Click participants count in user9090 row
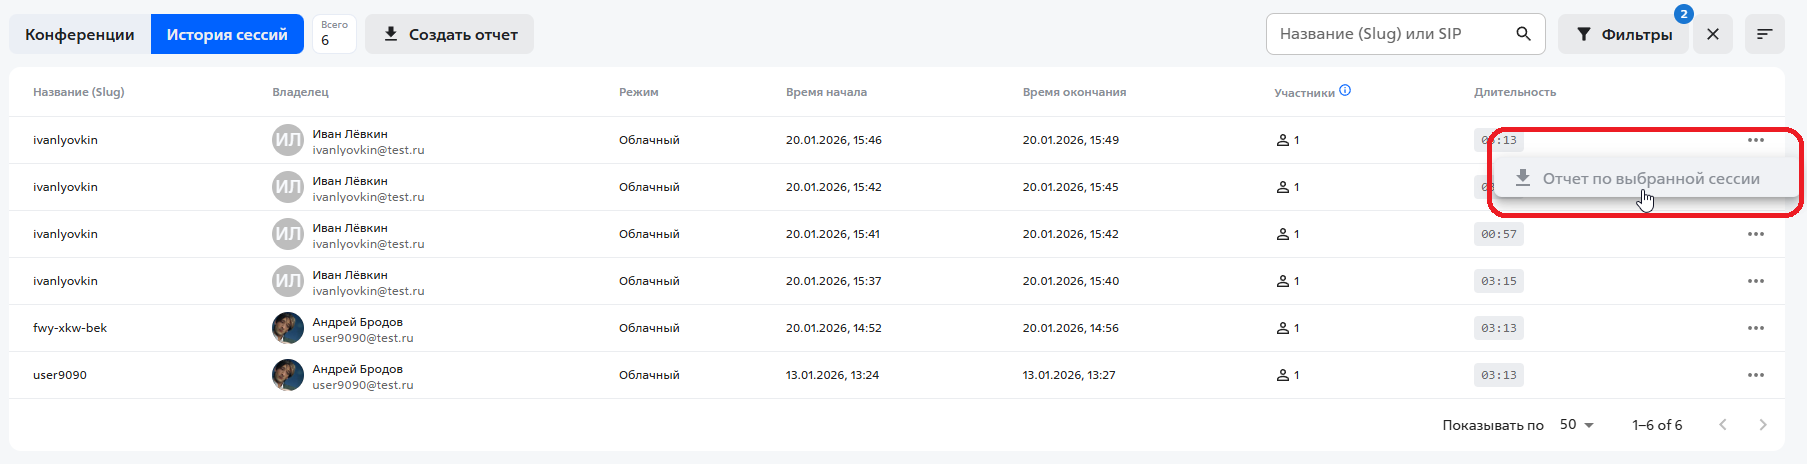 click(1288, 375)
